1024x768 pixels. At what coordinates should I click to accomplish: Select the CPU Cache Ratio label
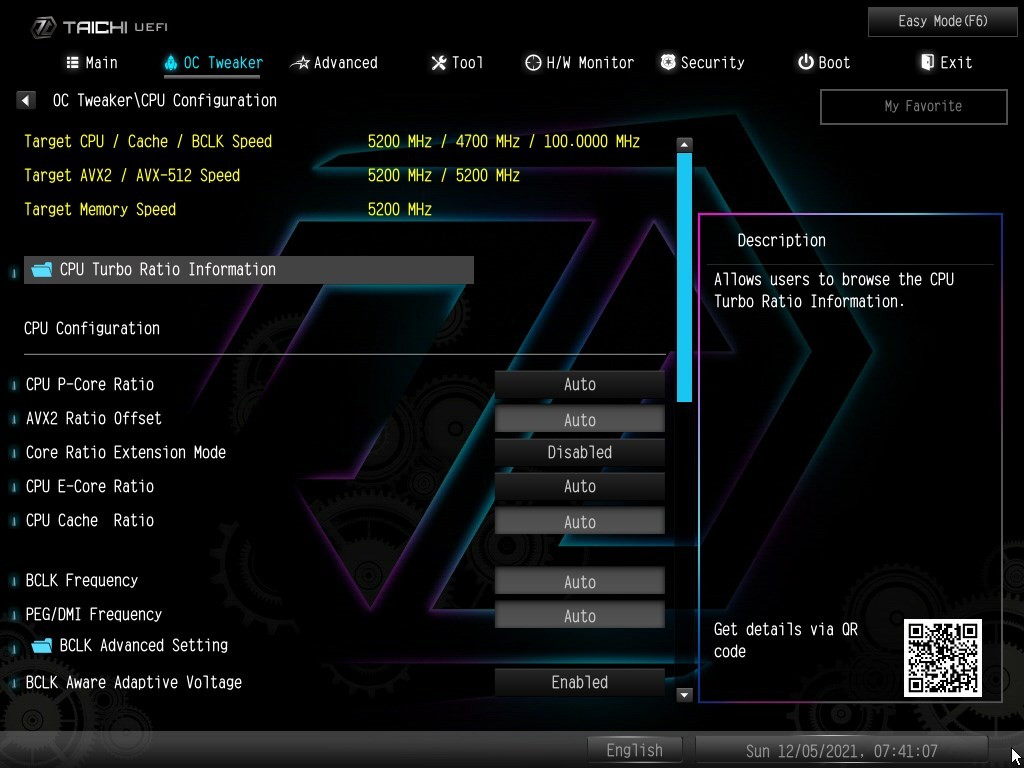(90, 520)
